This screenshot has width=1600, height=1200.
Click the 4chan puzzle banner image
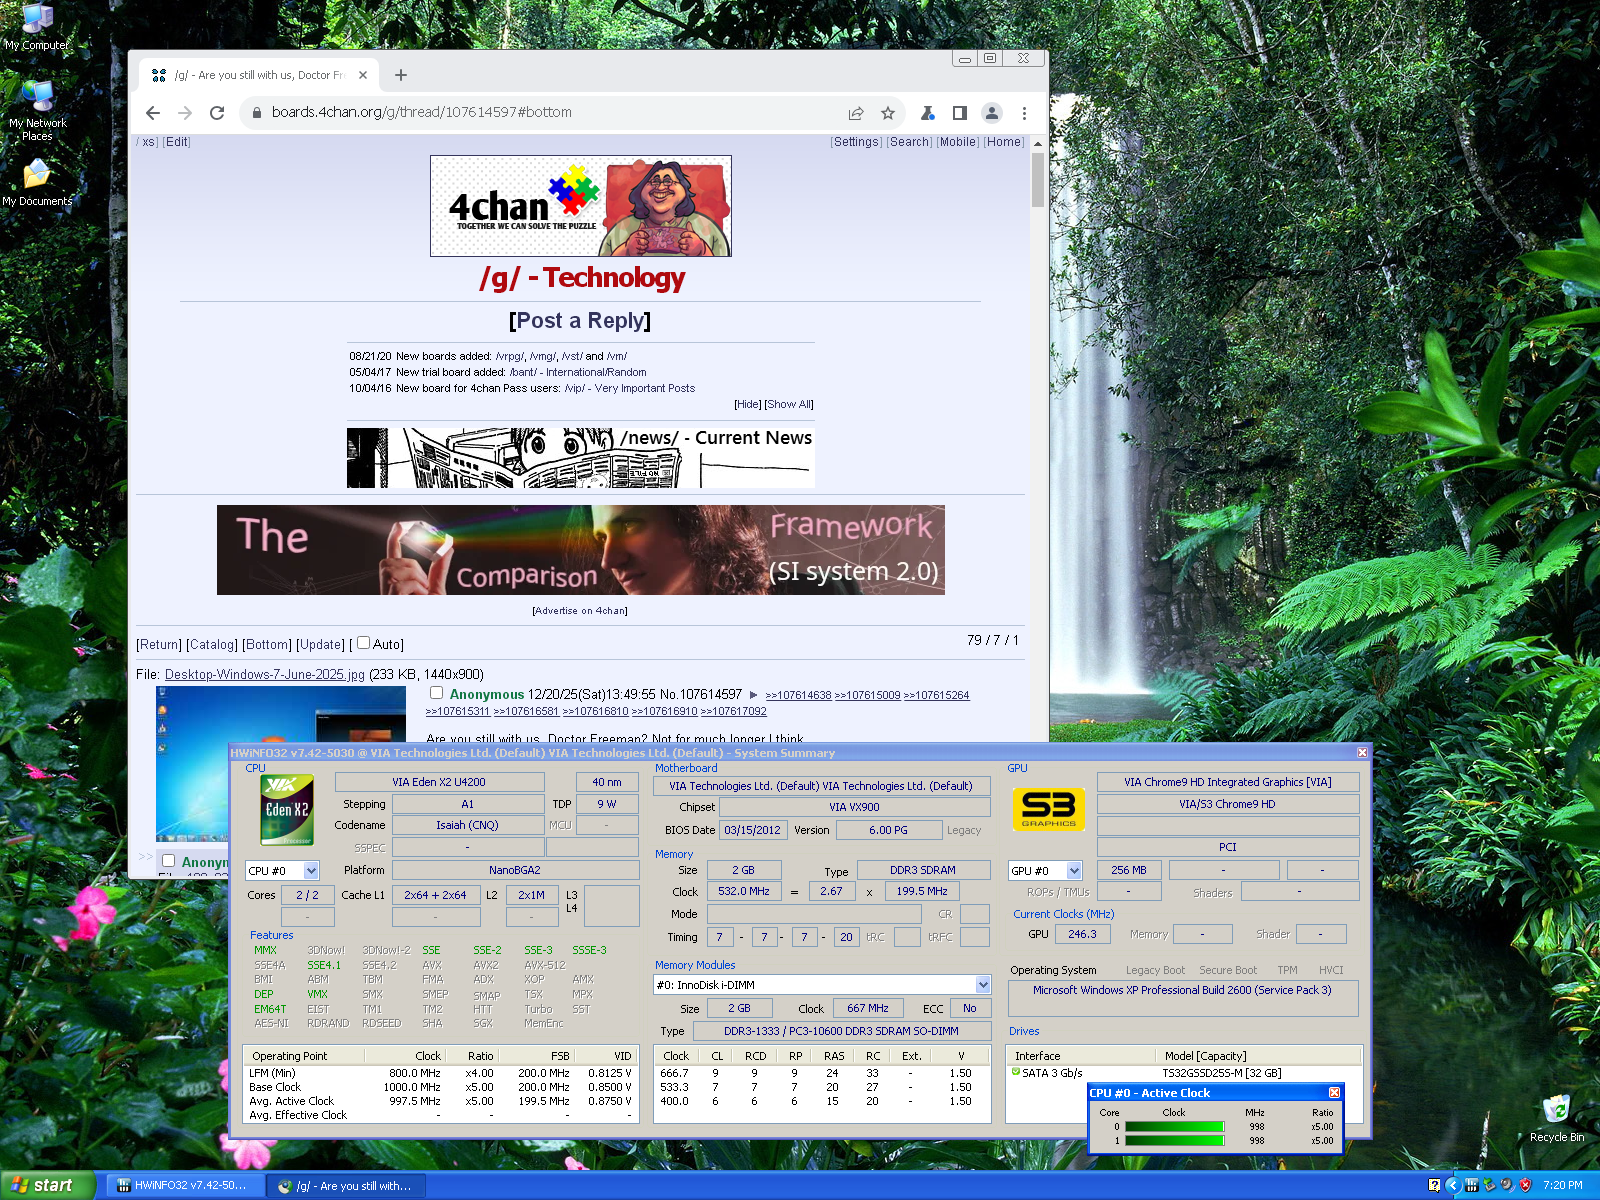(x=581, y=206)
